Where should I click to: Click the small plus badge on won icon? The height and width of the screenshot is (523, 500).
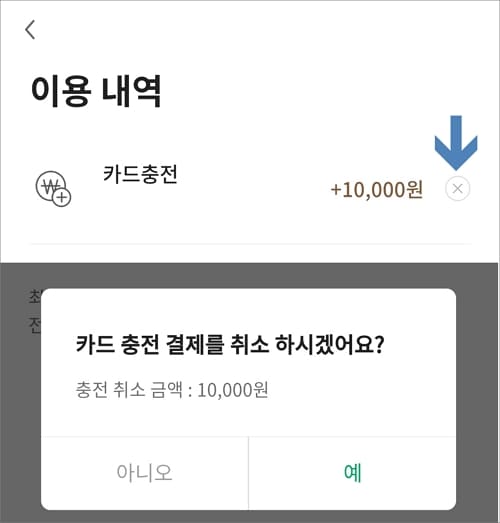click(62, 197)
